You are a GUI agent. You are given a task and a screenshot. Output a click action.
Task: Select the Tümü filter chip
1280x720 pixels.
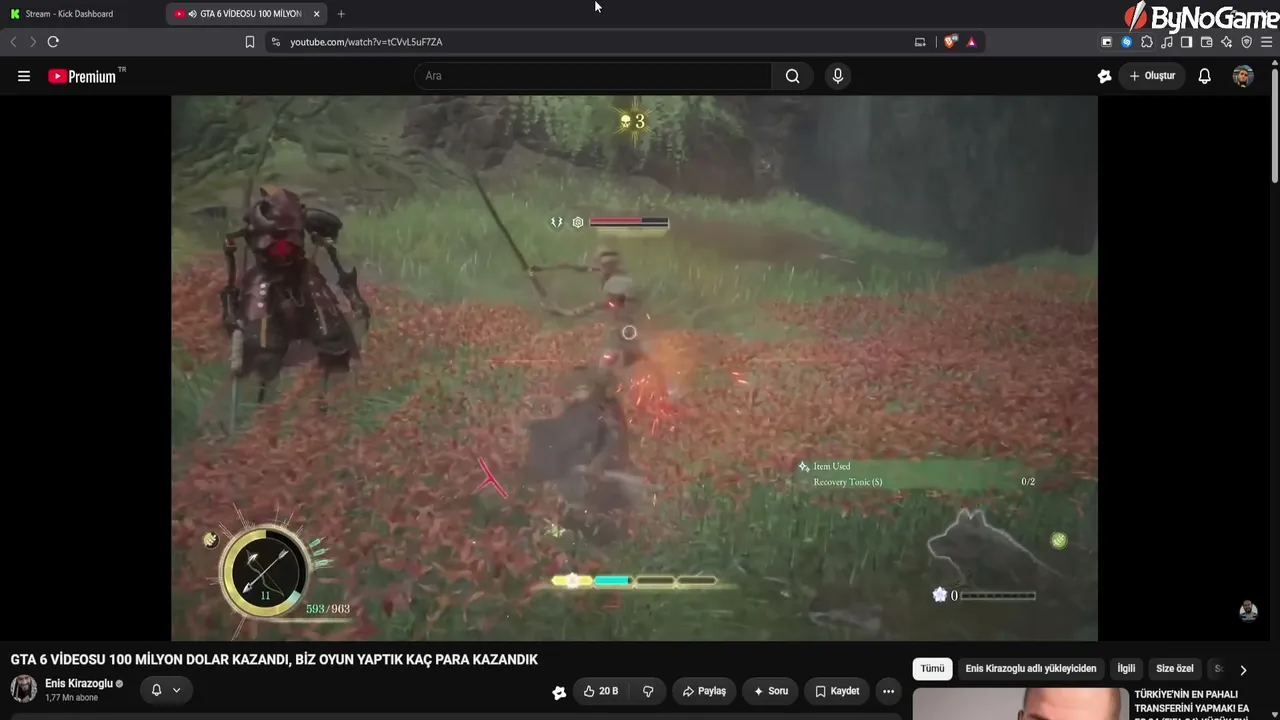[x=932, y=669]
